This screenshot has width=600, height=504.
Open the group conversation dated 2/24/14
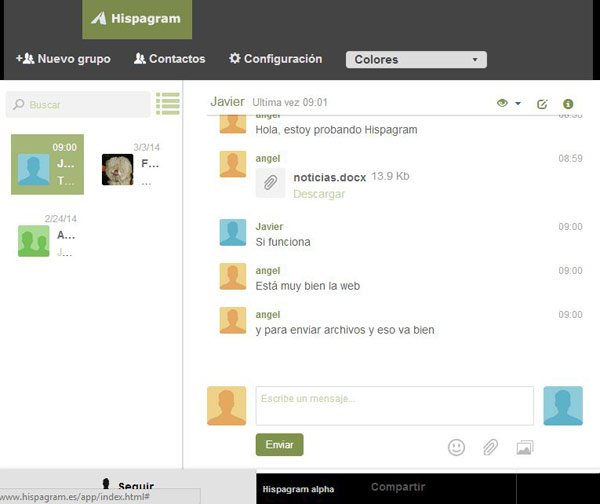pyautogui.click(x=47, y=236)
